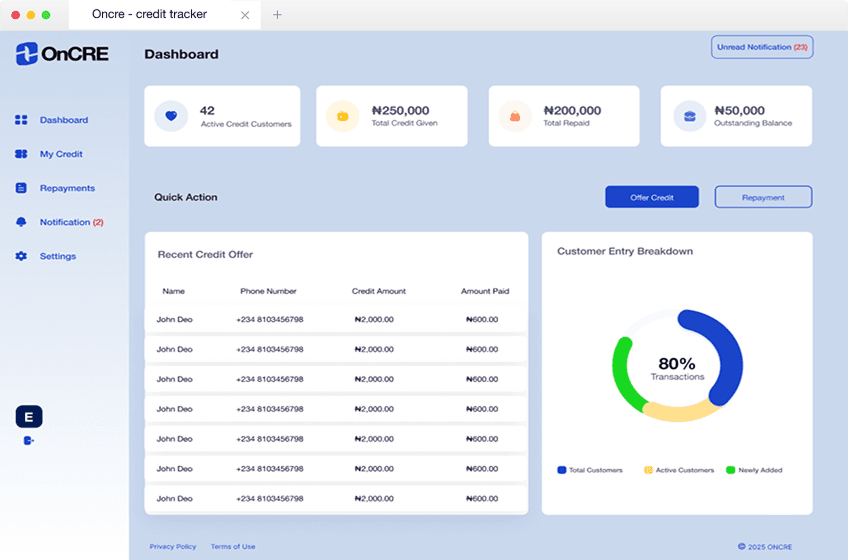Open the Privacy Policy link

click(173, 546)
